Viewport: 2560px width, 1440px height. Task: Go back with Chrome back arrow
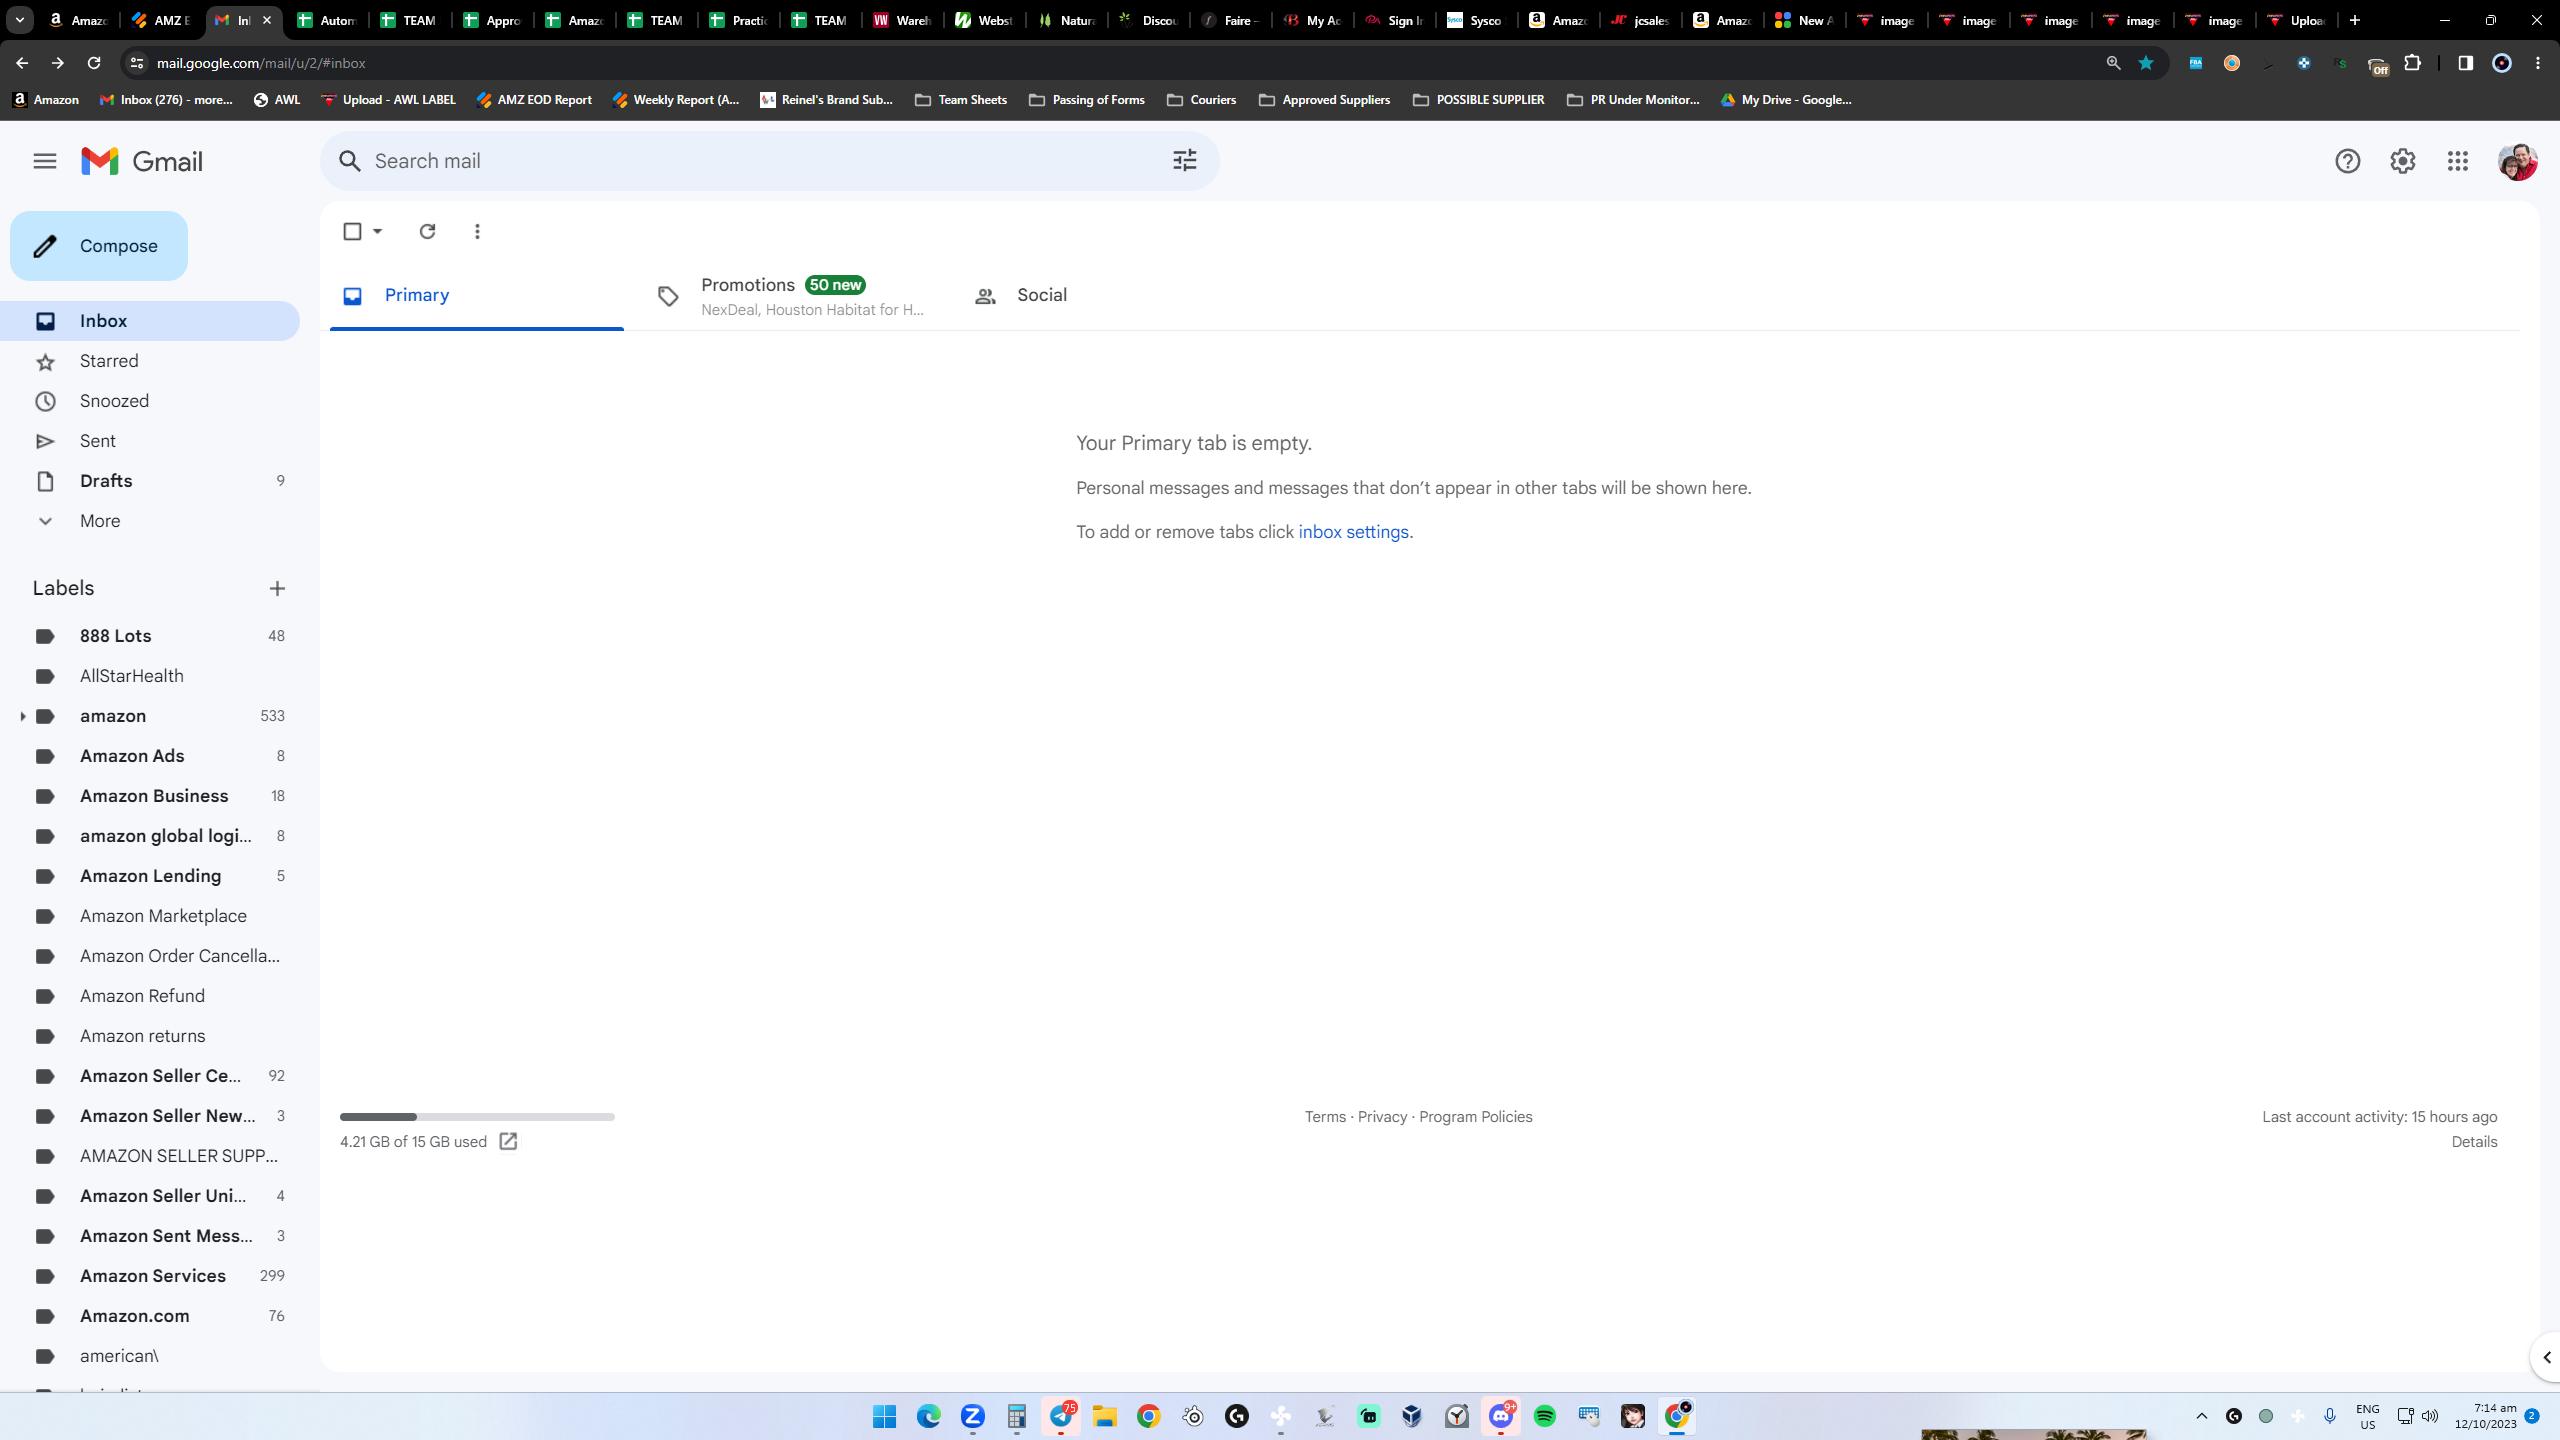[x=22, y=63]
